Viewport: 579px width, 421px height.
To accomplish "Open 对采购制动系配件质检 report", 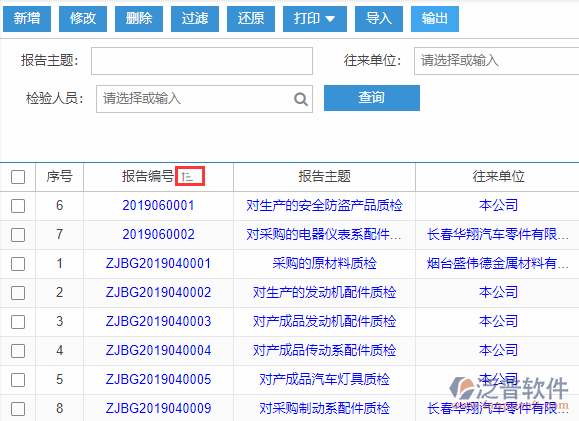I will point(325,408).
